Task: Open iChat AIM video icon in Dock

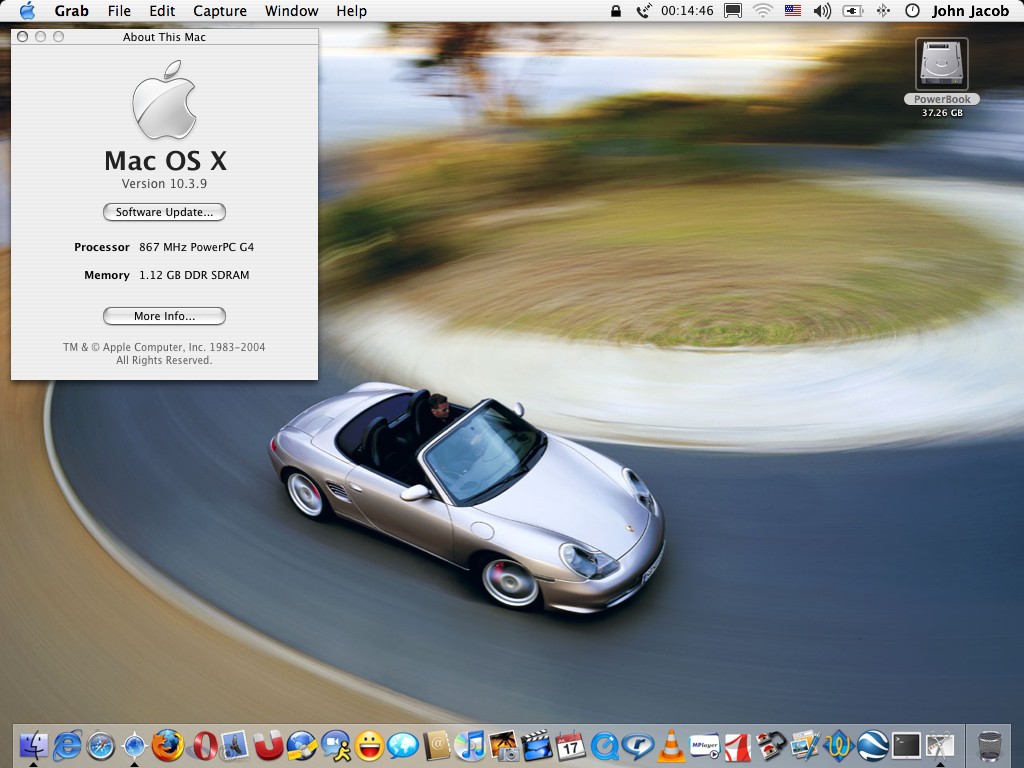Action: 336,745
